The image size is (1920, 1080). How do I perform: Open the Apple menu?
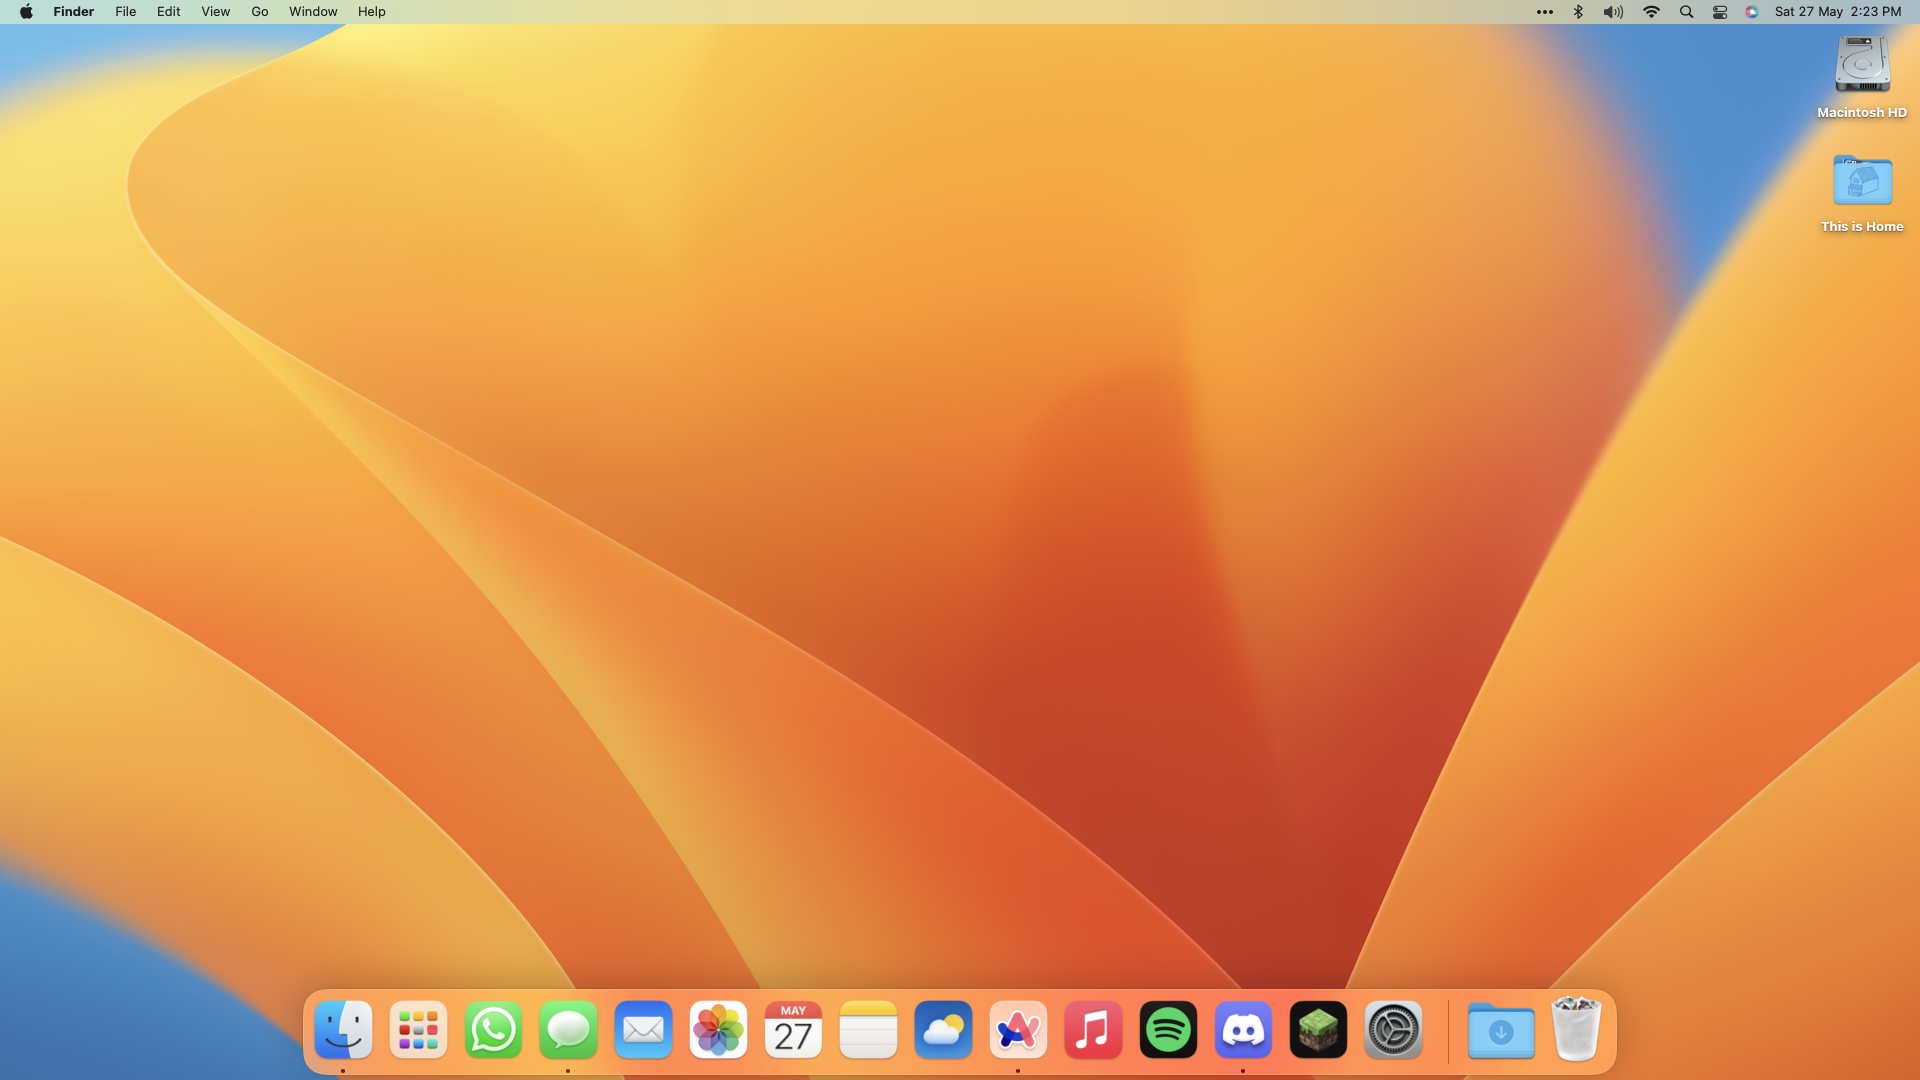[26, 12]
